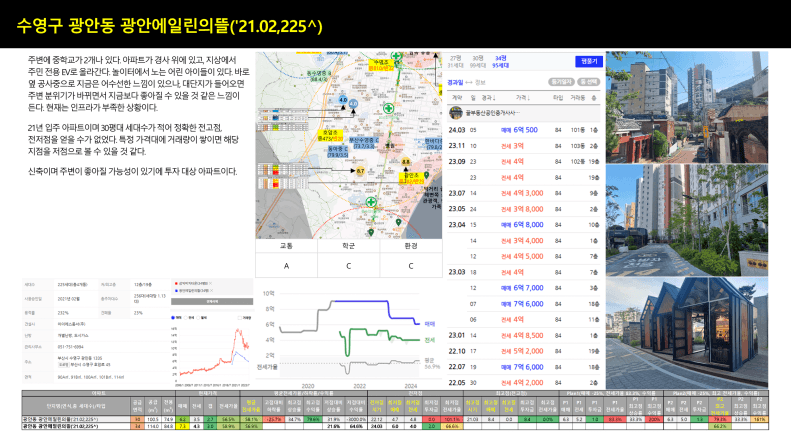The height and width of the screenshot is (445, 791).
Task: Click the 교통 rating header cell
Action: 286,246
